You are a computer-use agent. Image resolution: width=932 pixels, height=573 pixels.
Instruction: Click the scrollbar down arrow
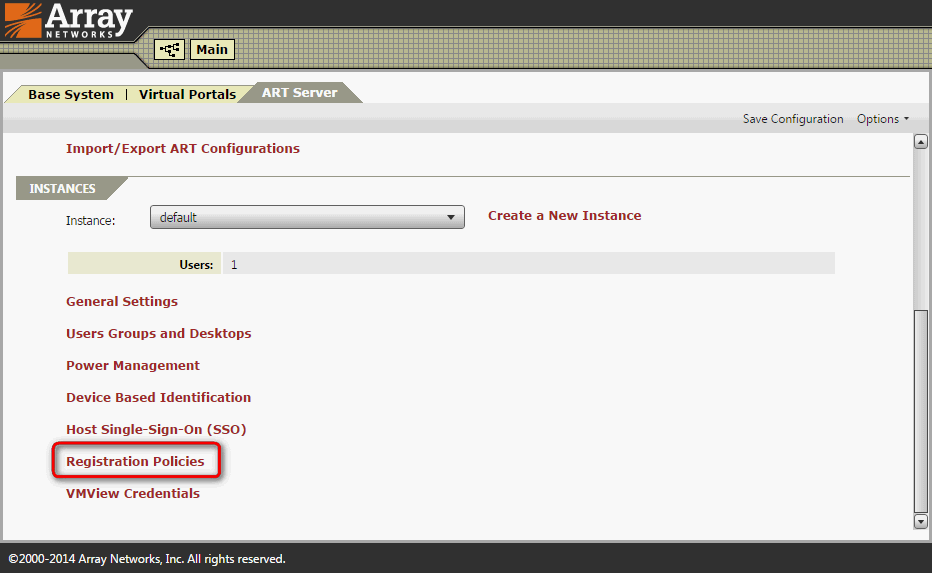(x=921, y=522)
